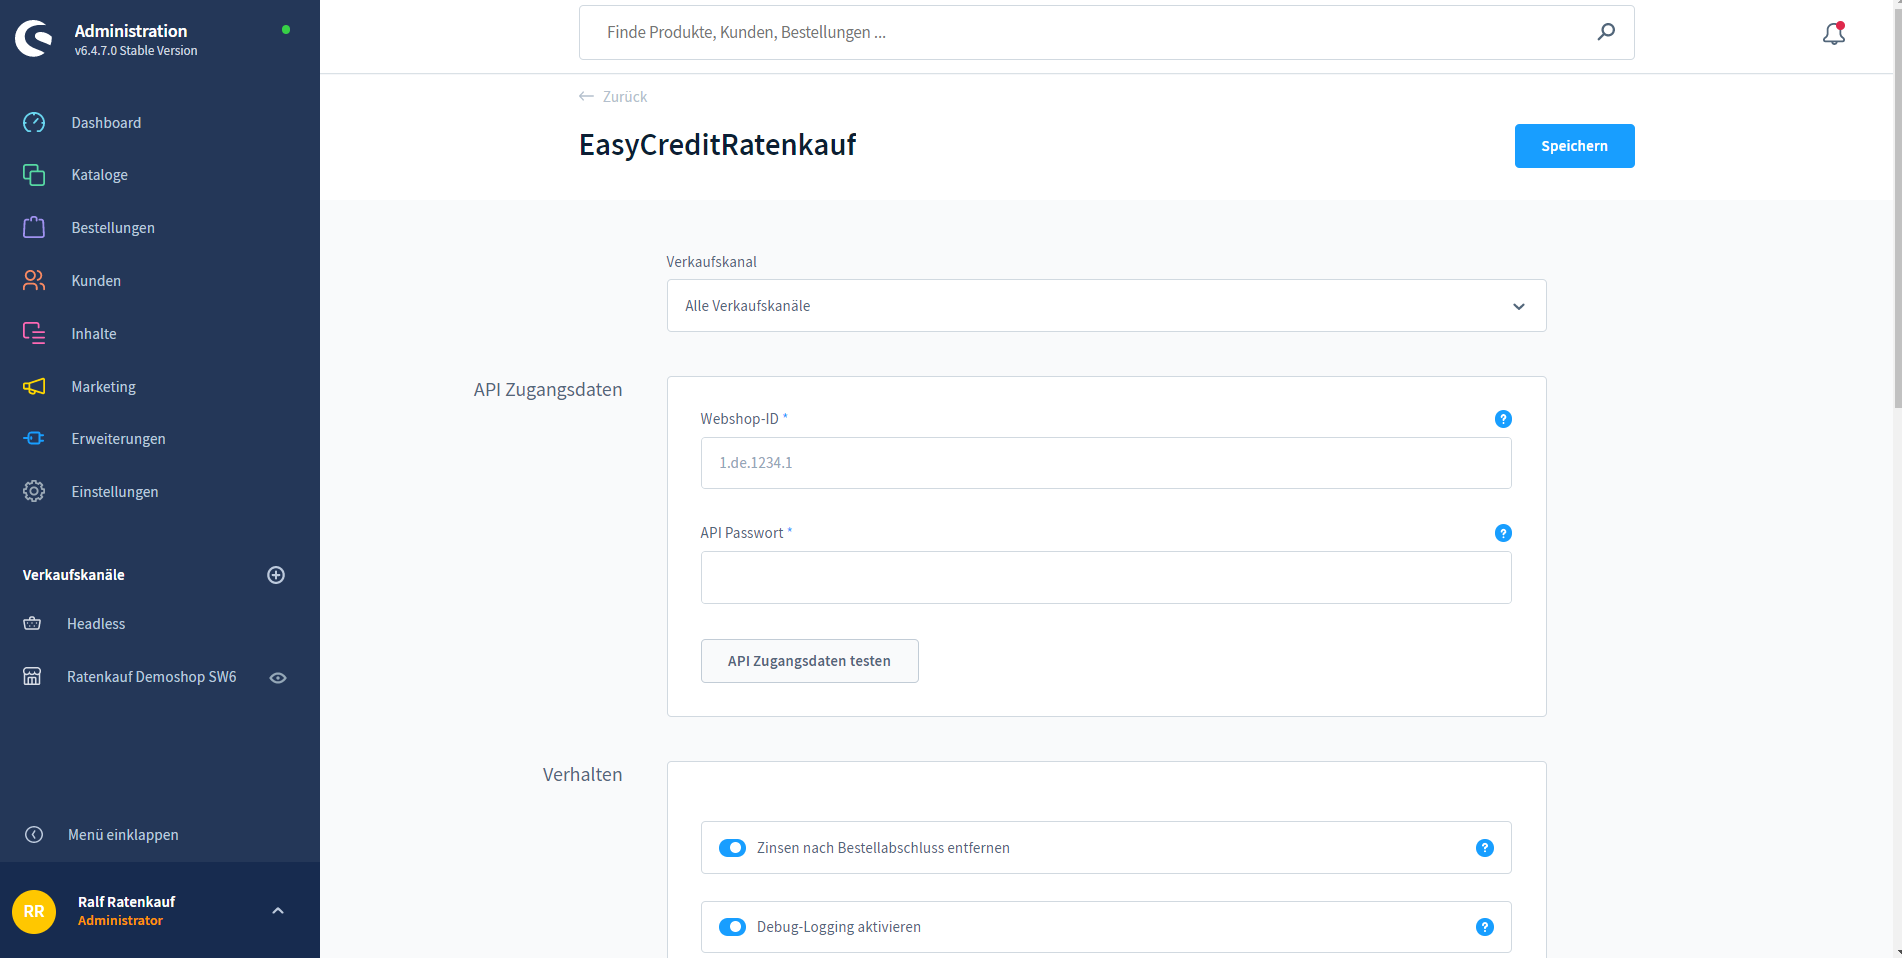Add a new Verkaufskanal with plus icon

(276, 575)
